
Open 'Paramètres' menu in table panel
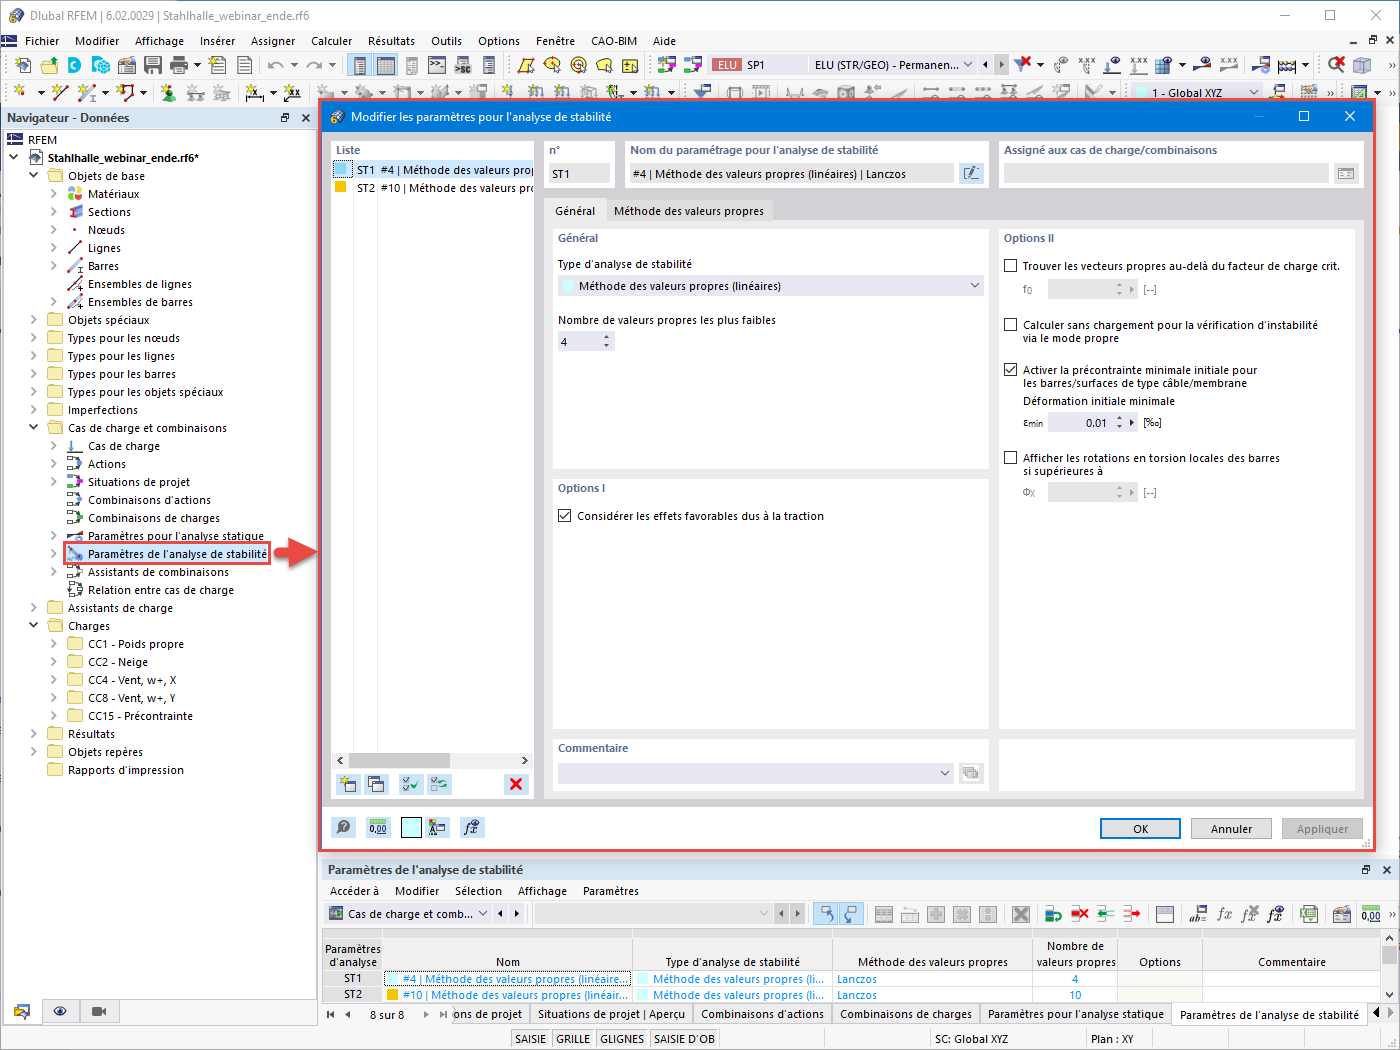[x=611, y=891]
